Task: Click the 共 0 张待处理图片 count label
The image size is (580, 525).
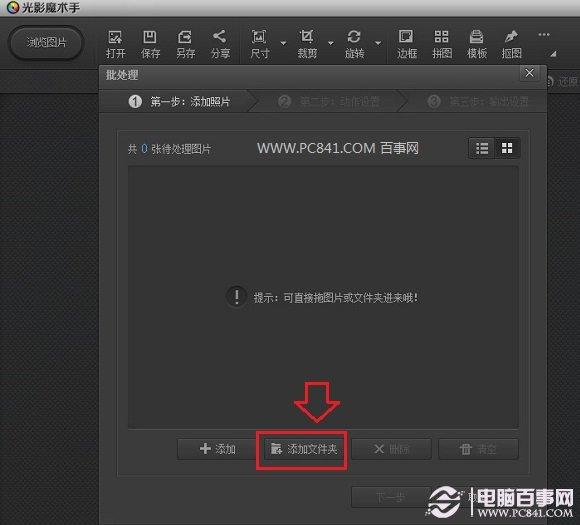Action: 169,149
